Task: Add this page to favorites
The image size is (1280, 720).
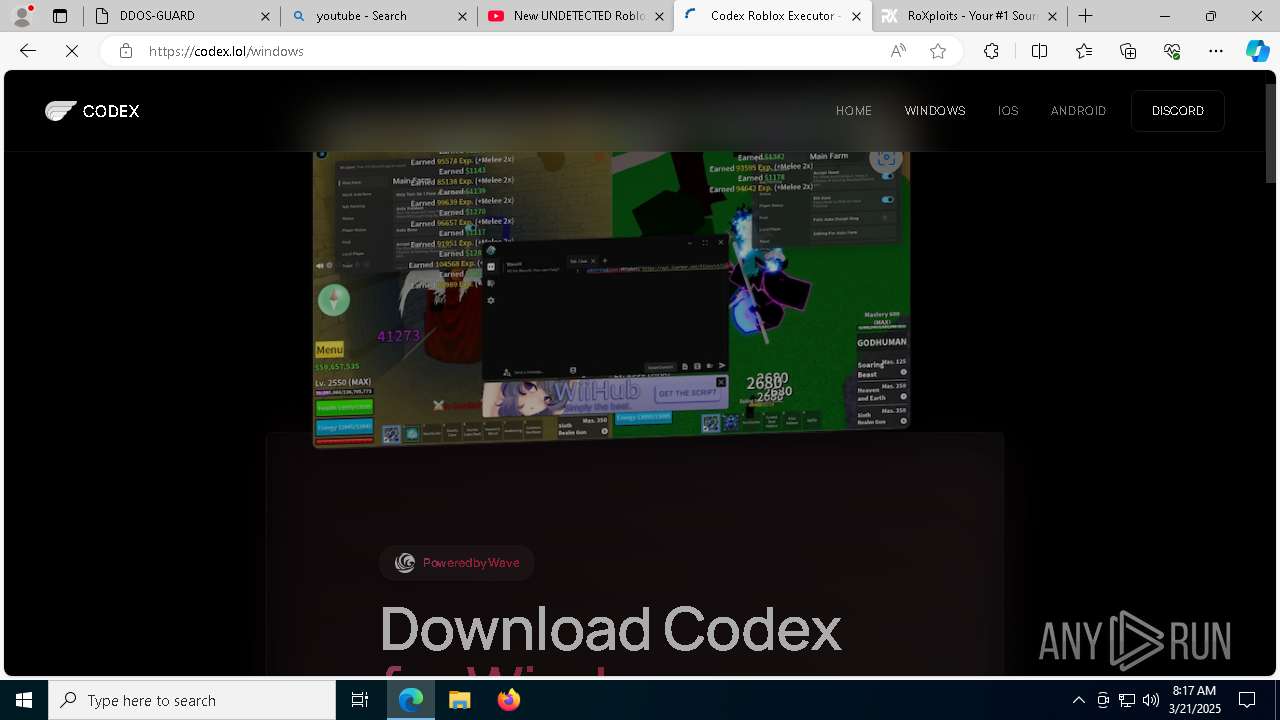Action: point(938,51)
